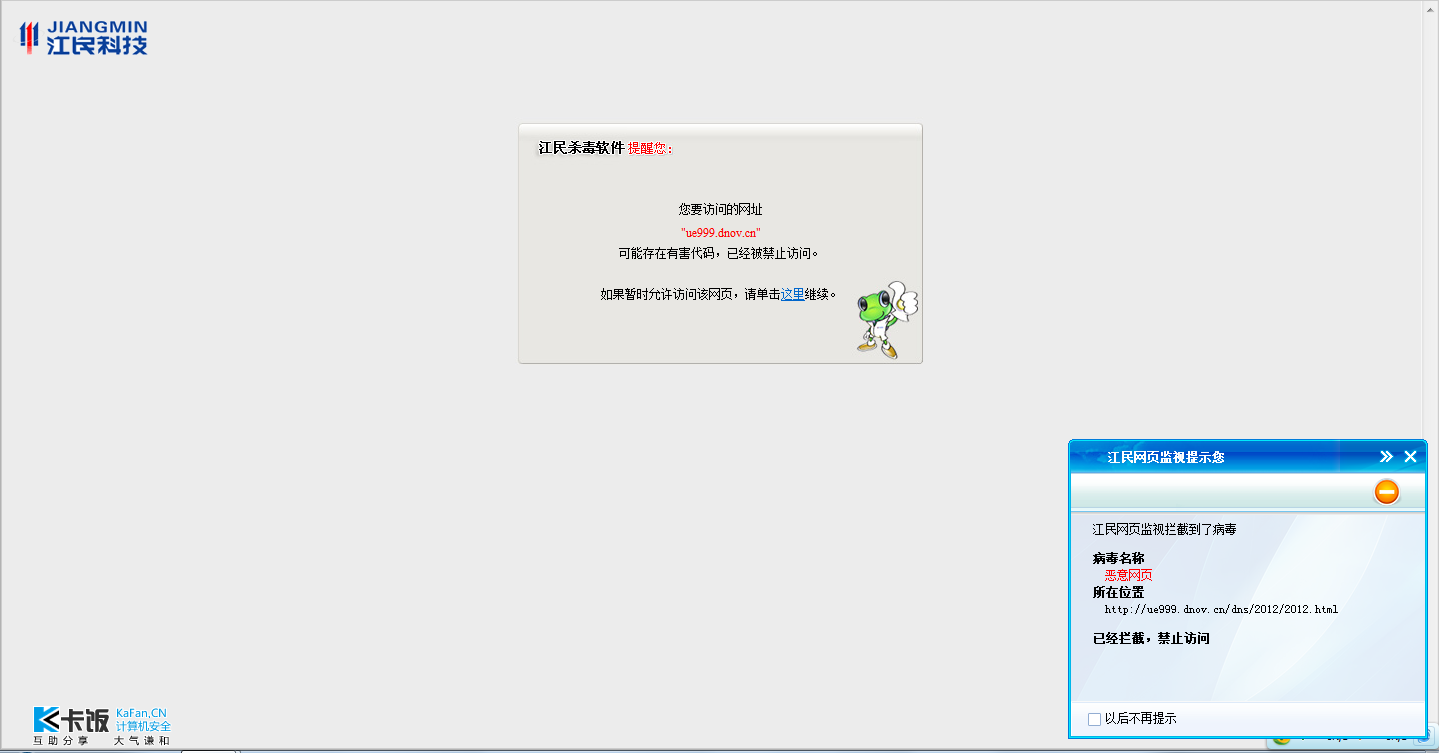Click the blocked URL ending 2012.html
The height and width of the screenshot is (753, 1439).
1221,609
